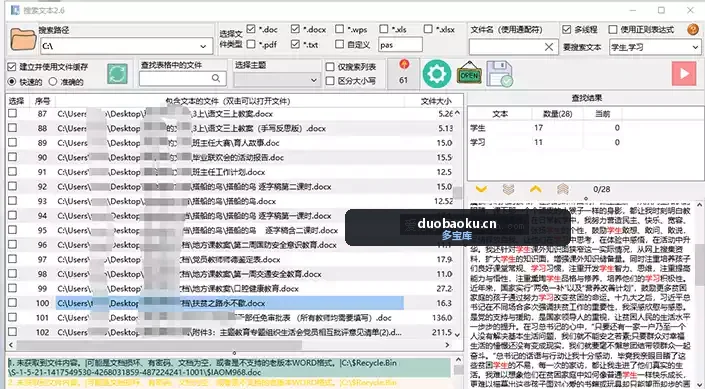This screenshot has width=705, height=389.
Task: Click the 文本 column header in results
Action: 500,114
